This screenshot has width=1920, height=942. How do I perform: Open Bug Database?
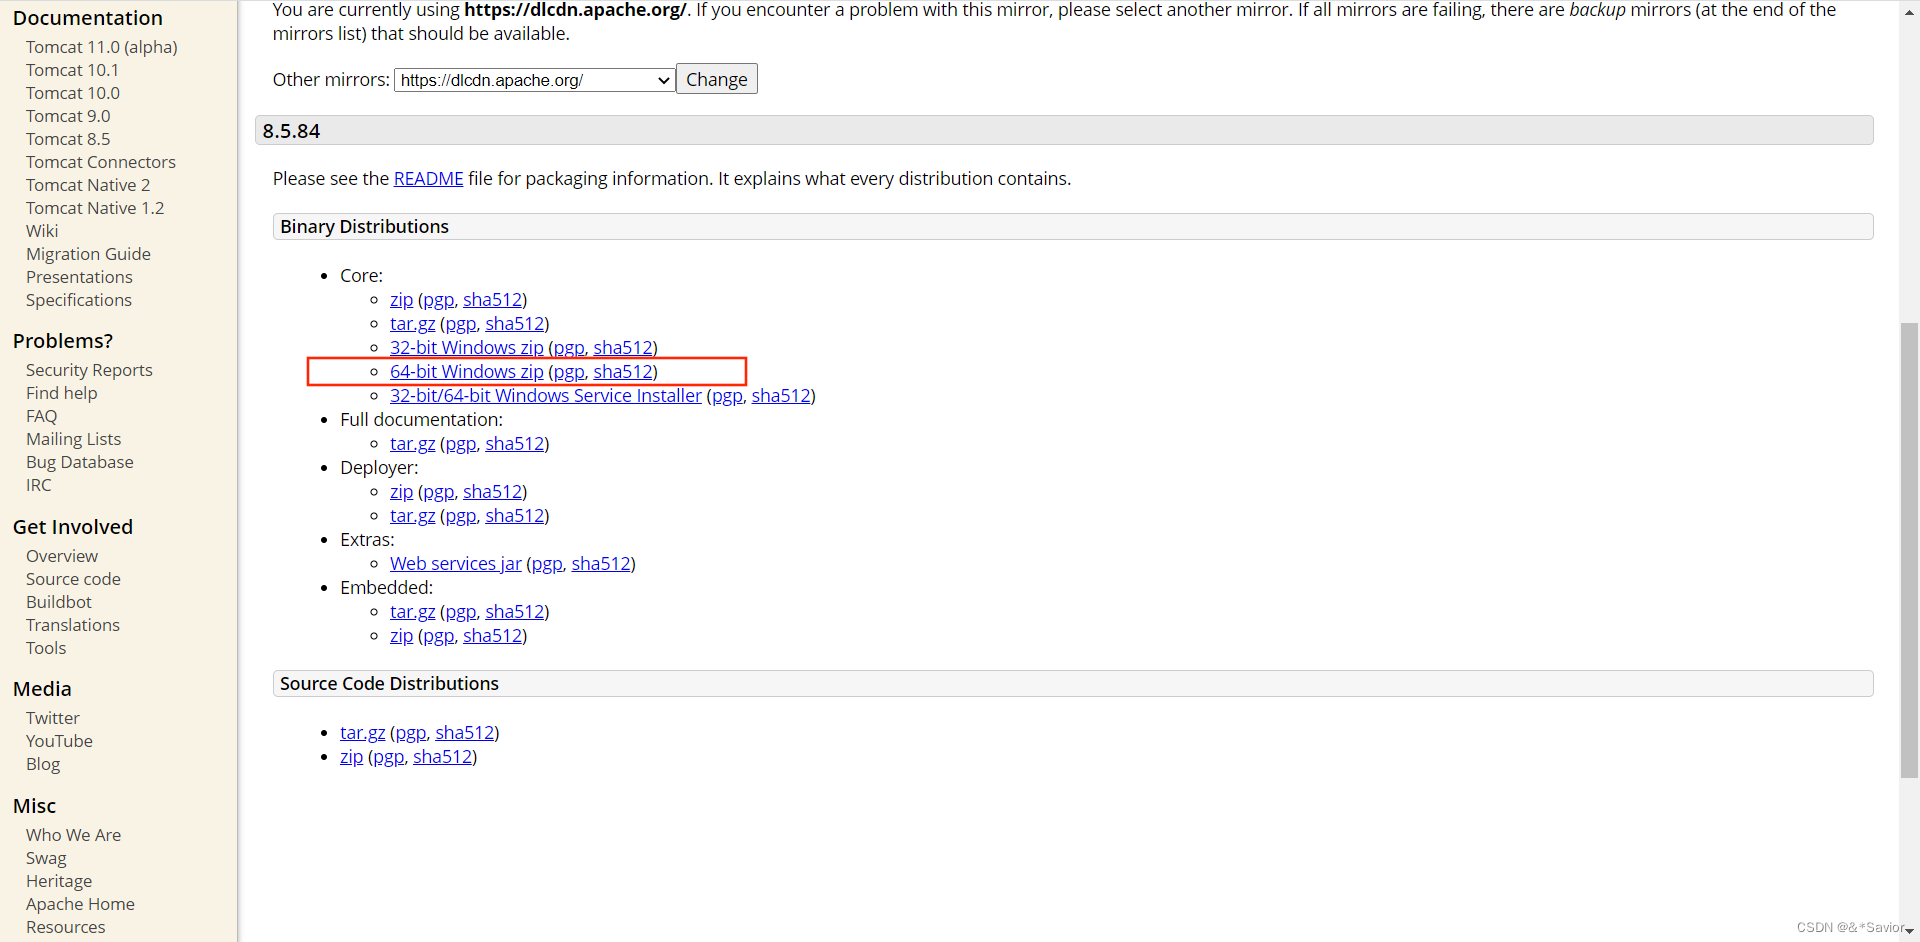pyautogui.click(x=80, y=462)
